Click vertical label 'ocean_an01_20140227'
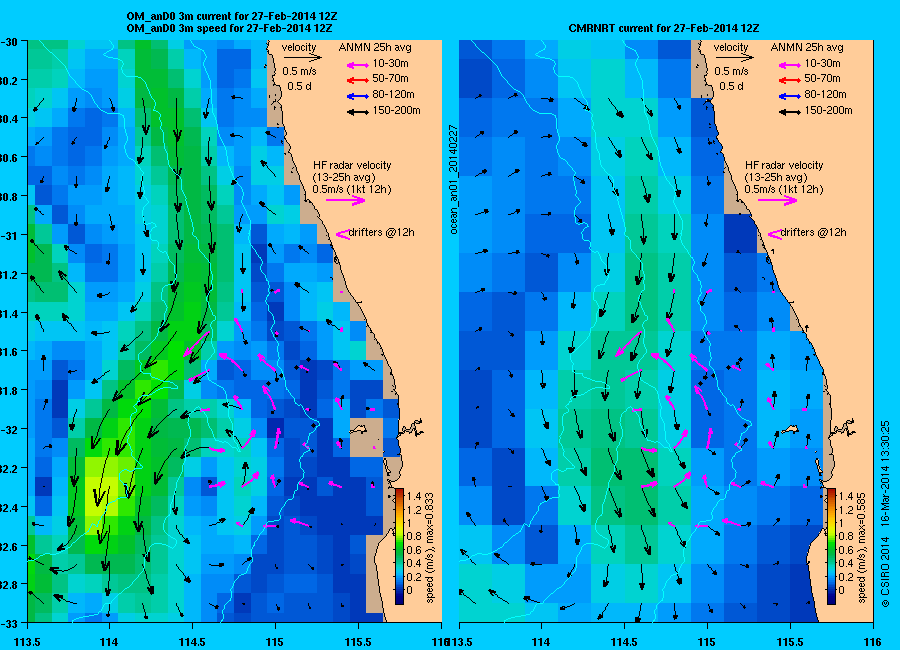Screen dimensions: 900x650 pyautogui.click(x=453, y=179)
